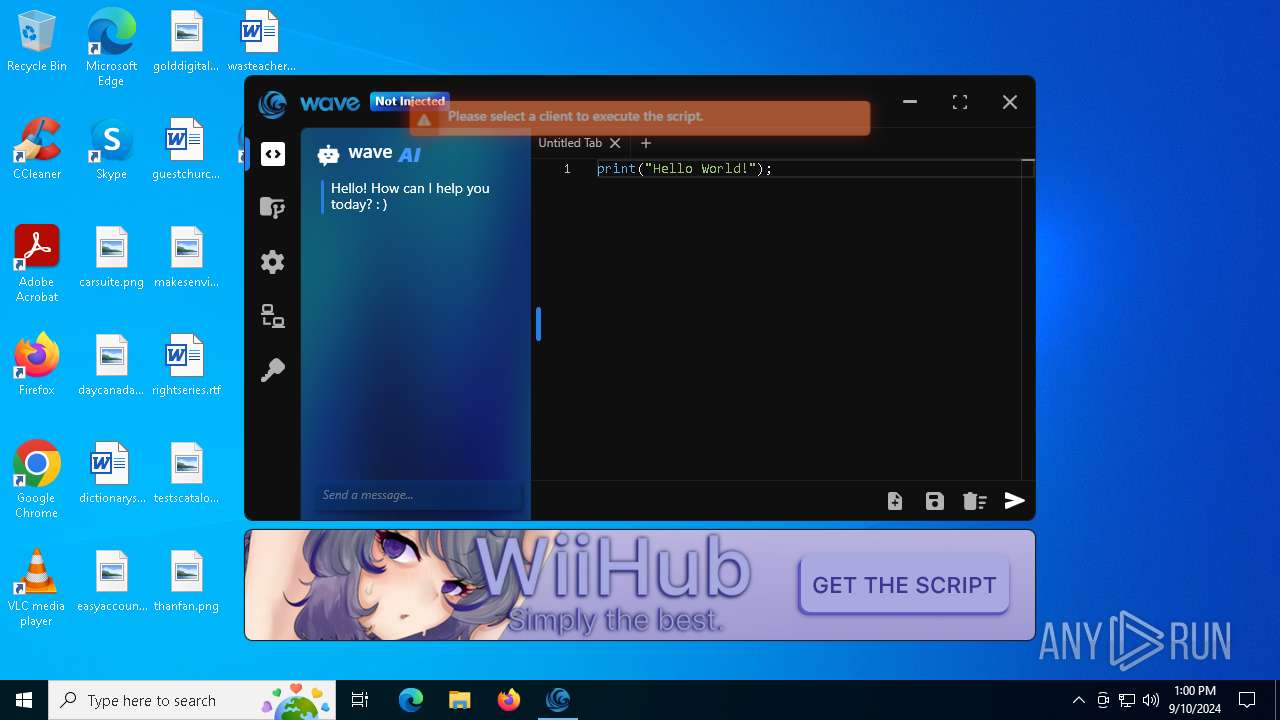Select the CCleaner desktop icon
This screenshot has width=1280, height=720.
point(37,150)
